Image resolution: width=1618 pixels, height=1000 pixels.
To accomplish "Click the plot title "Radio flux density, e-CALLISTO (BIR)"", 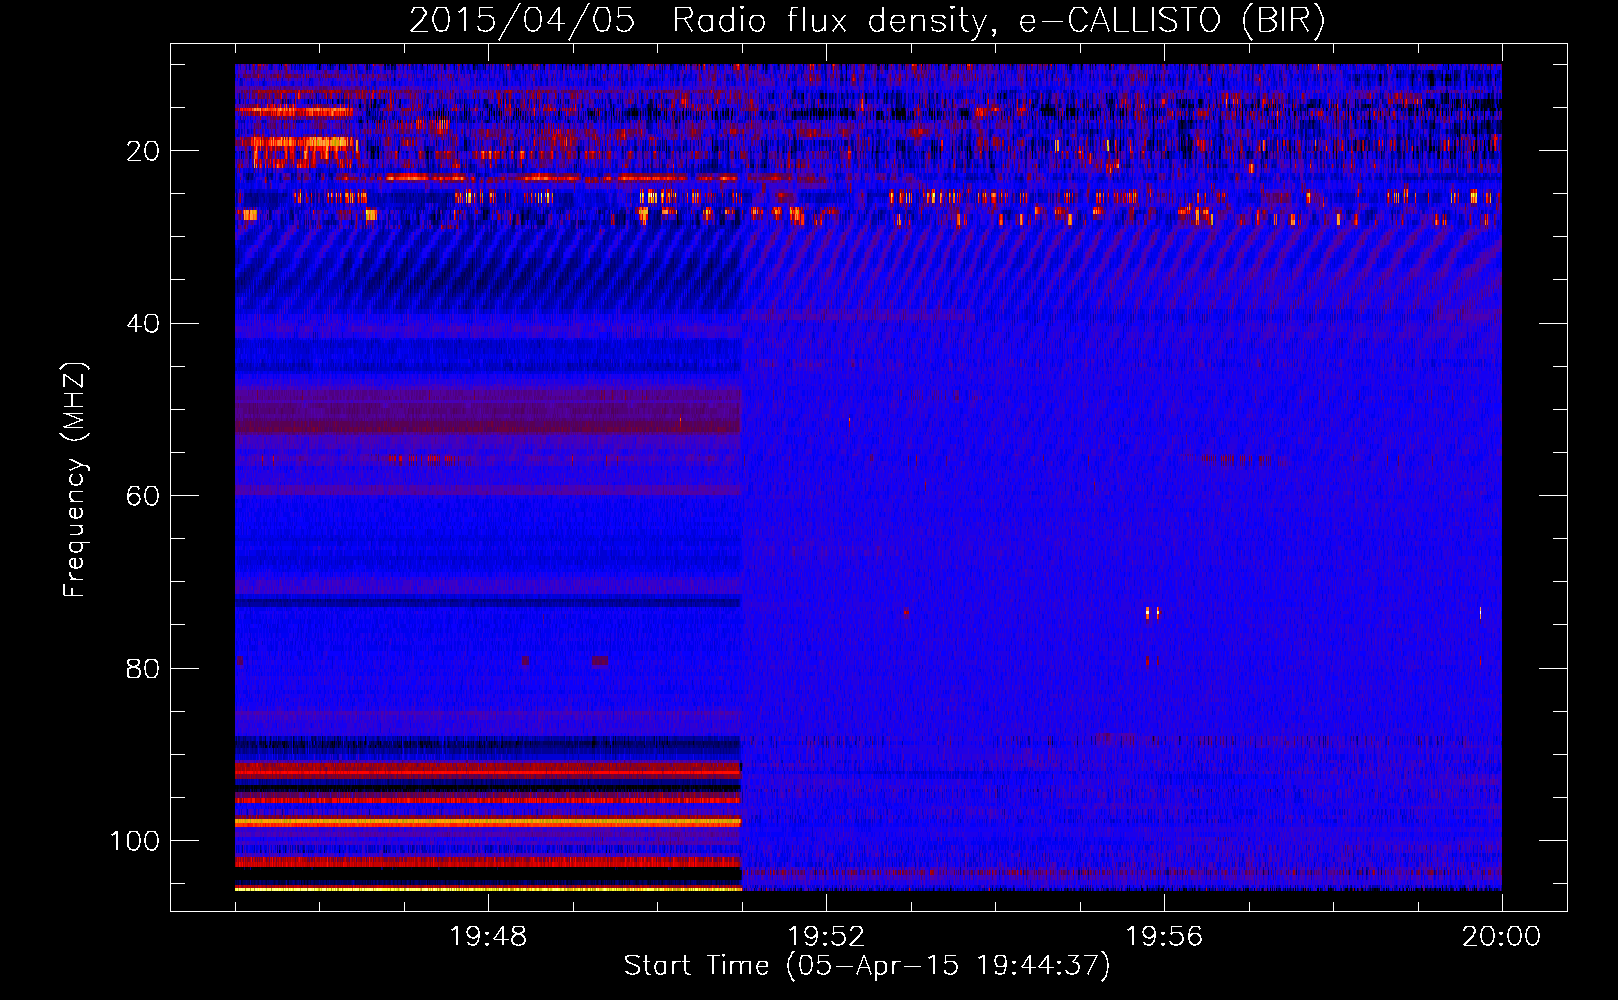I will (x=998, y=21).
